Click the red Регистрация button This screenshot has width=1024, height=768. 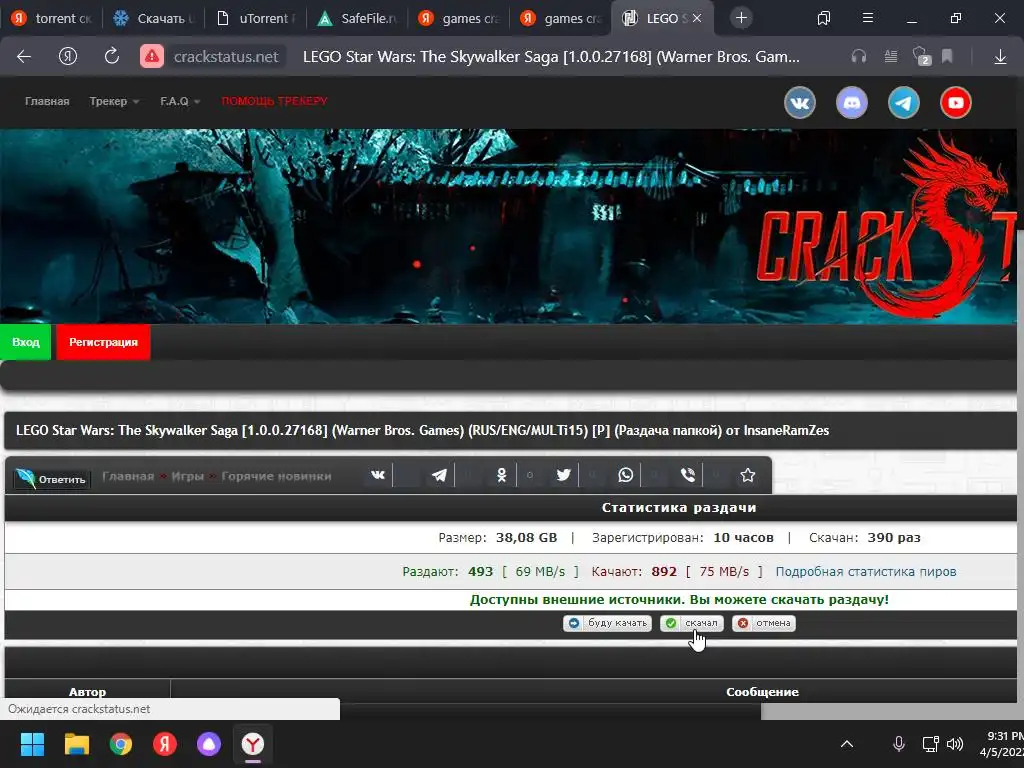pyautogui.click(x=103, y=342)
